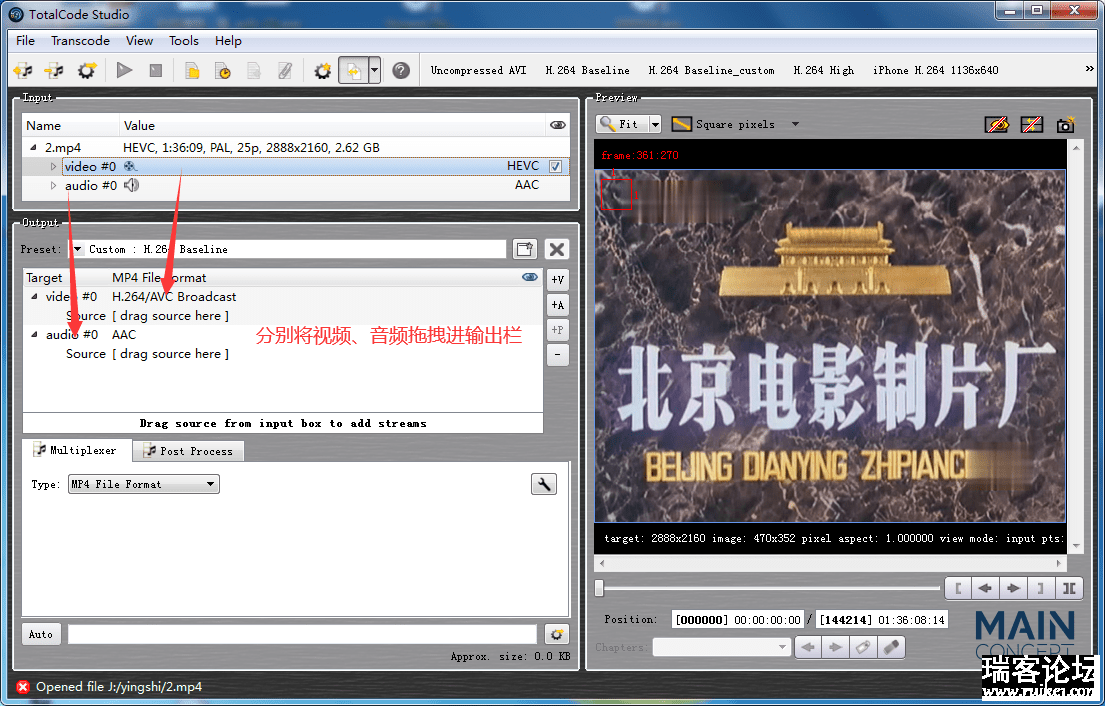Add a video stream with +V

[557, 280]
